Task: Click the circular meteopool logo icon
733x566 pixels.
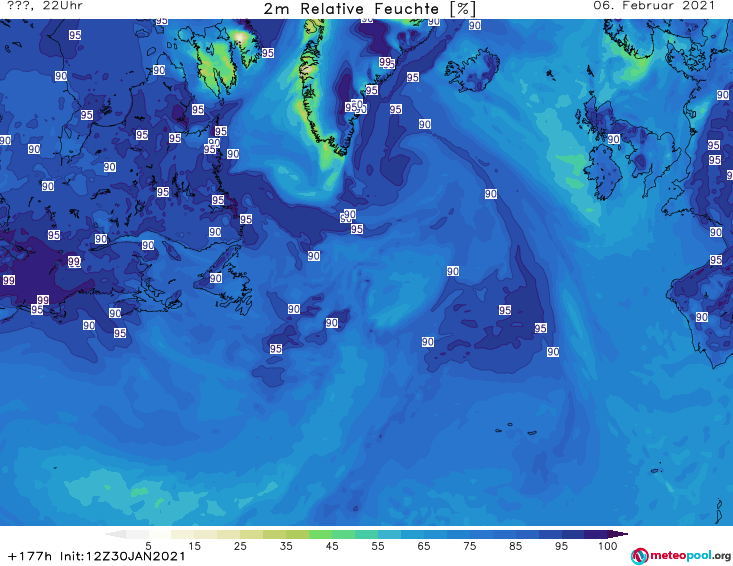Action: click(640, 556)
